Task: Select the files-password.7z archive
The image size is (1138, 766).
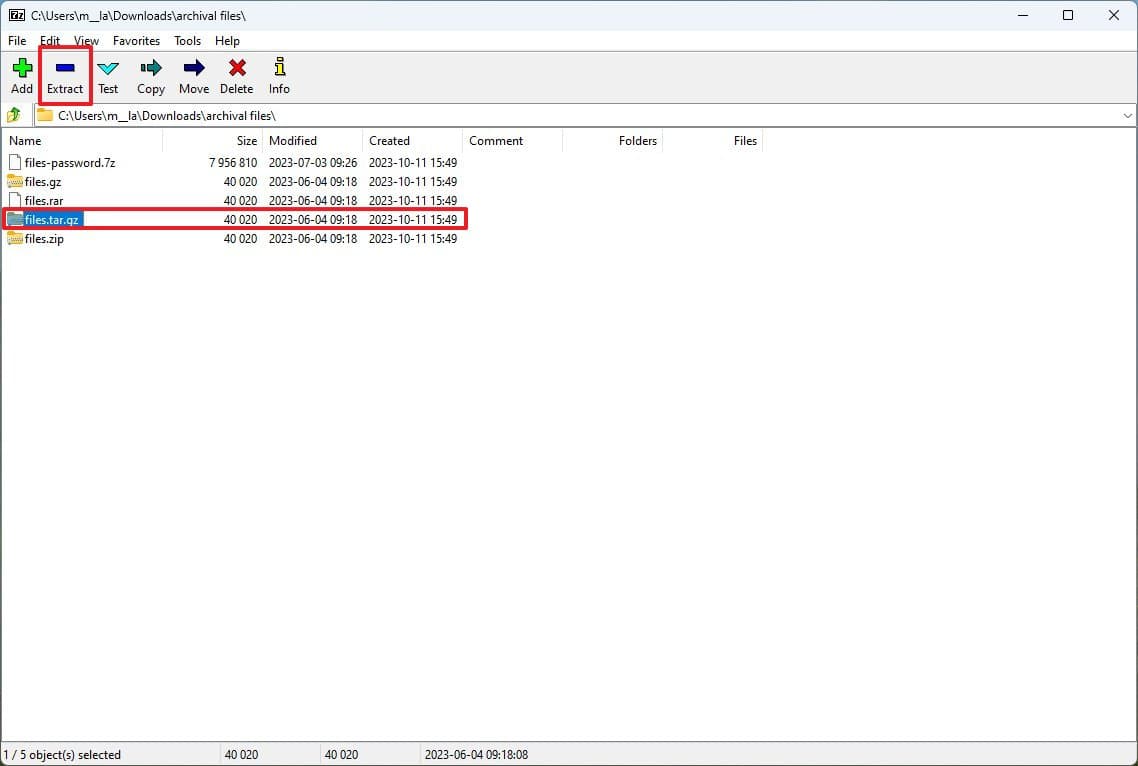Action: 70,162
